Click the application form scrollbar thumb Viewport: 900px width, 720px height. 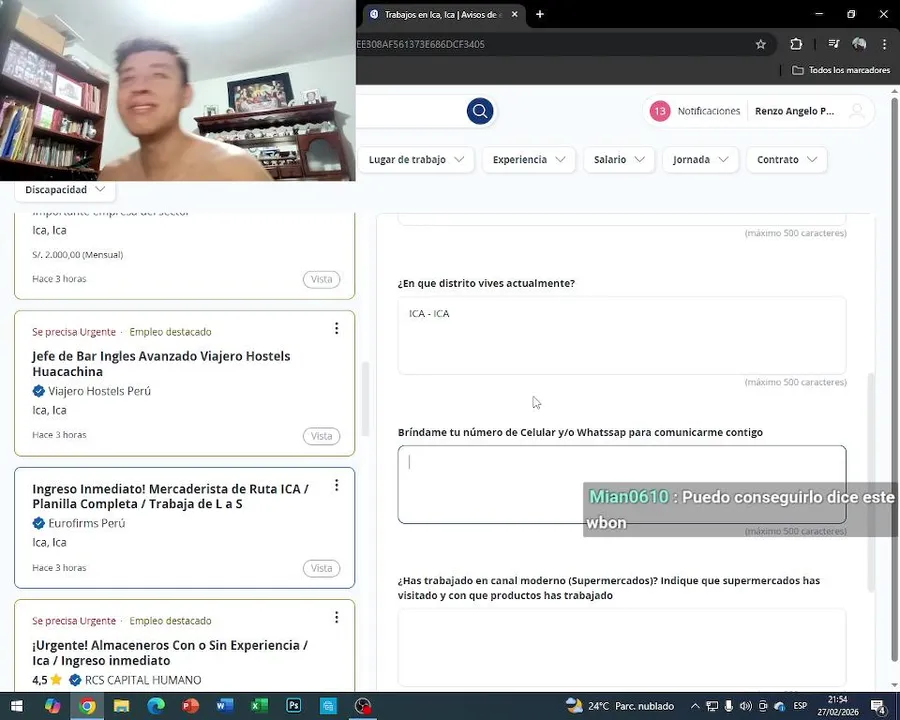coord(871,482)
